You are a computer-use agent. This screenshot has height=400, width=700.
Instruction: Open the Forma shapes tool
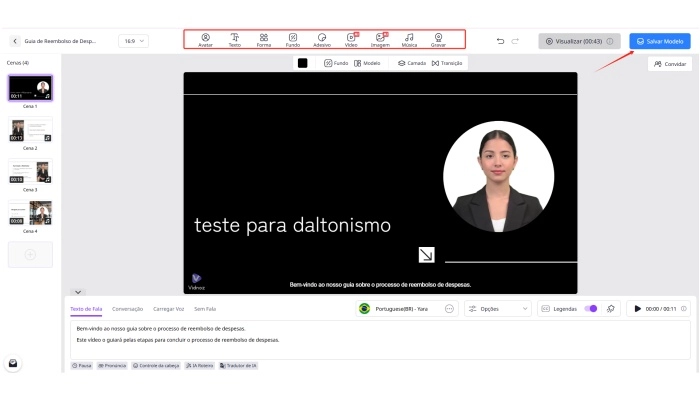tap(264, 40)
